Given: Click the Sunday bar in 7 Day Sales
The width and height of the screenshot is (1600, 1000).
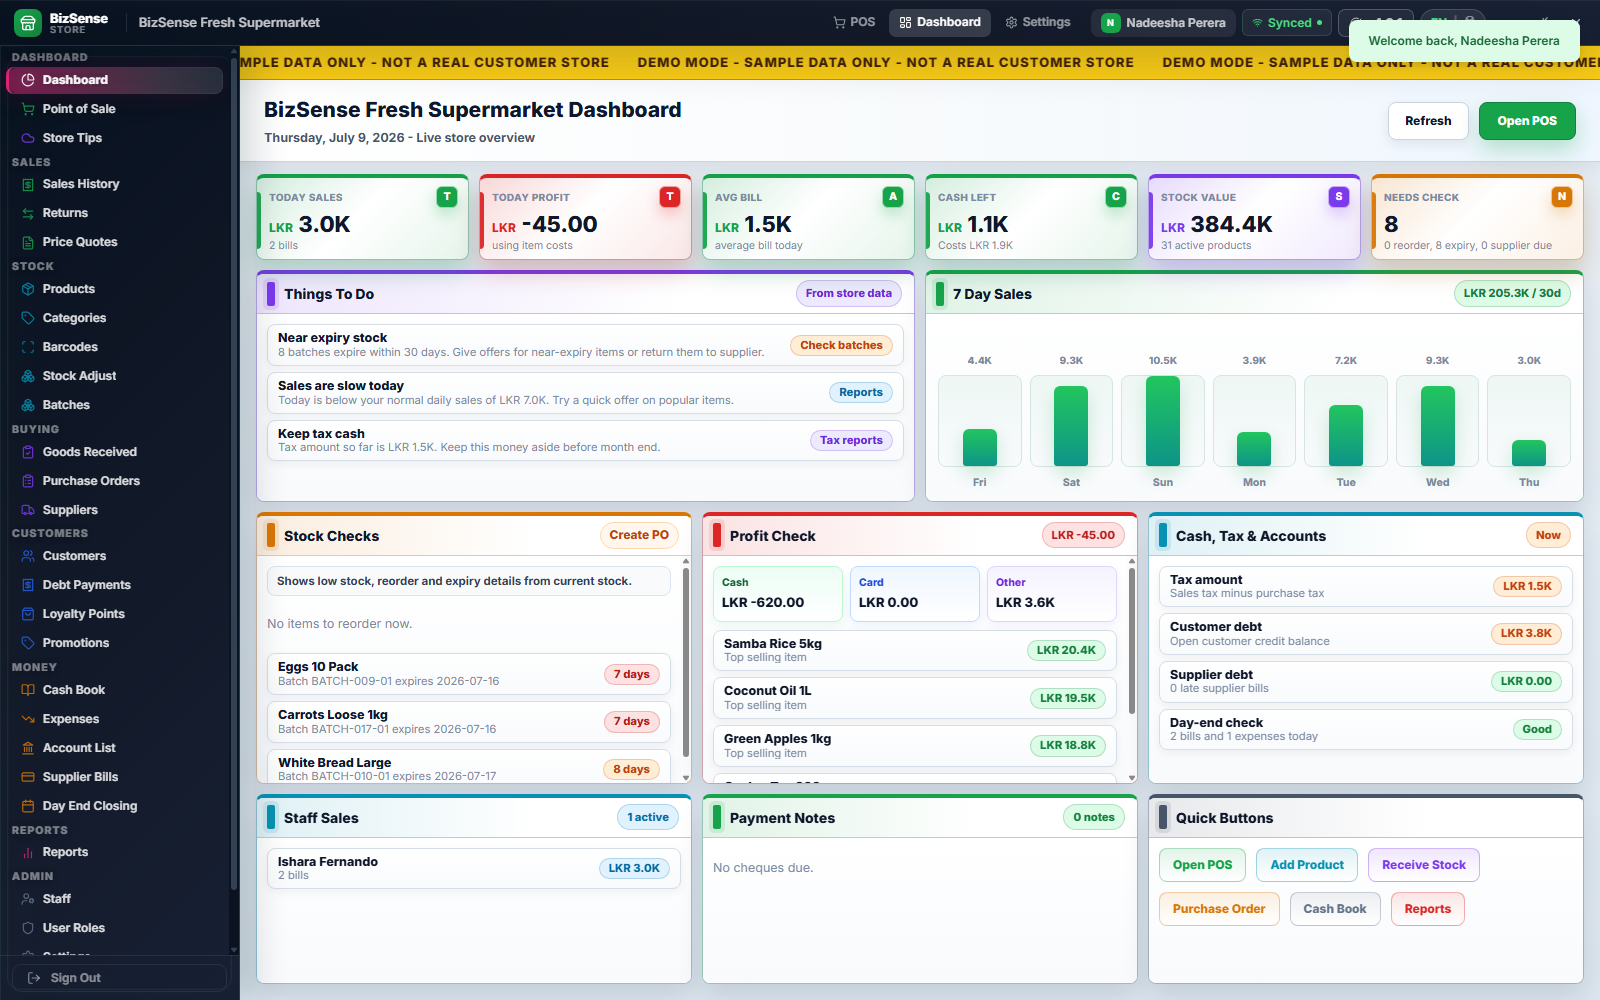Looking at the screenshot, I should (1163, 421).
